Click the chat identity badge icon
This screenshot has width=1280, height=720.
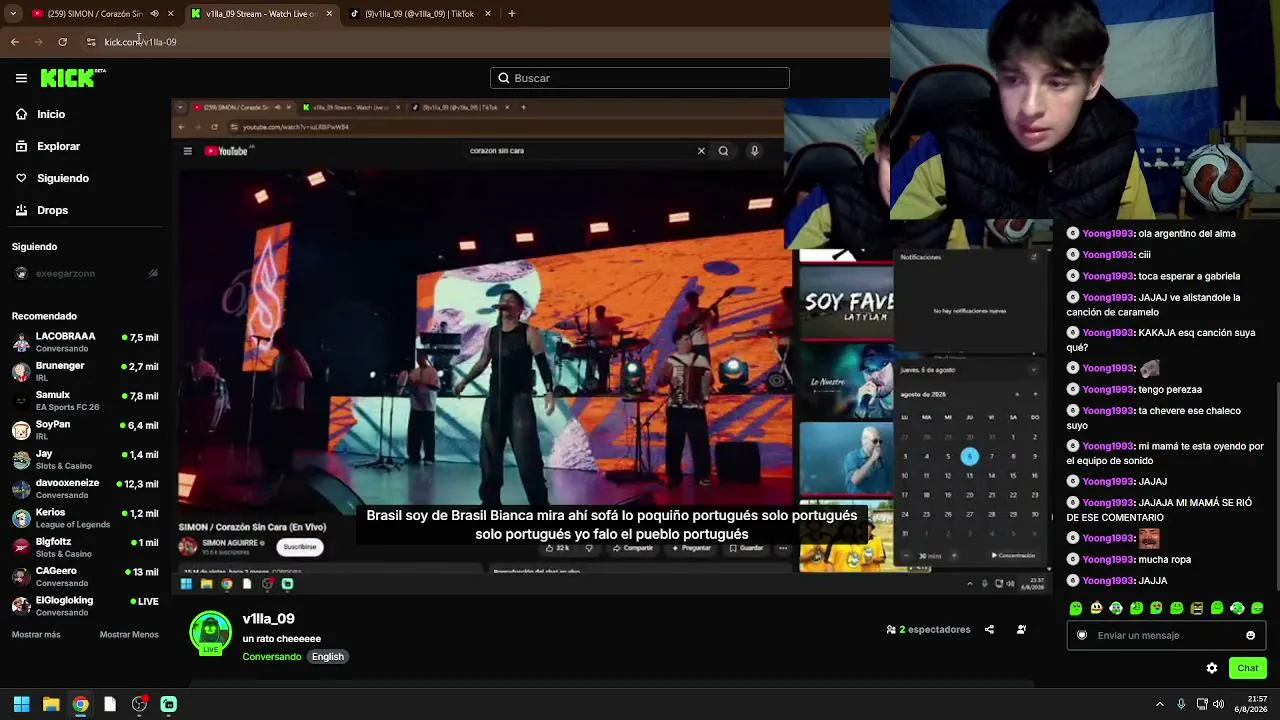(x=1082, y=635)
